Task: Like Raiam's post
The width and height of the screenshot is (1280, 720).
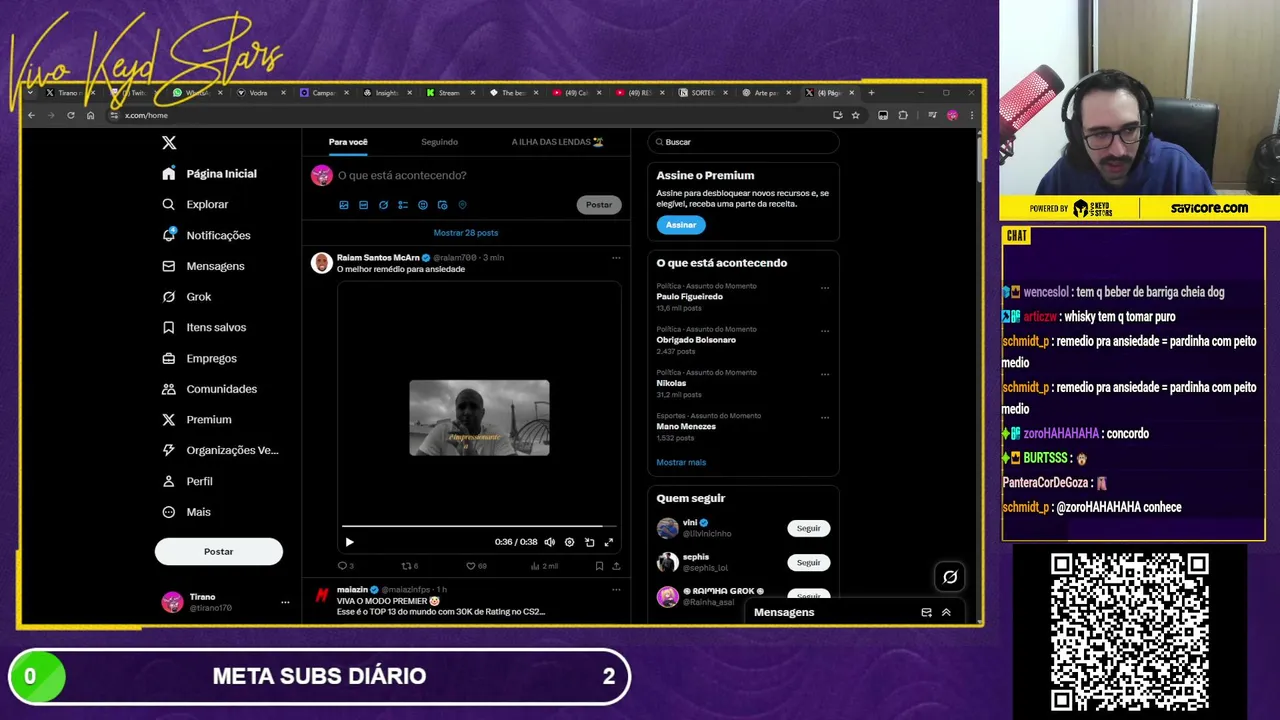Action: point(476,566)
